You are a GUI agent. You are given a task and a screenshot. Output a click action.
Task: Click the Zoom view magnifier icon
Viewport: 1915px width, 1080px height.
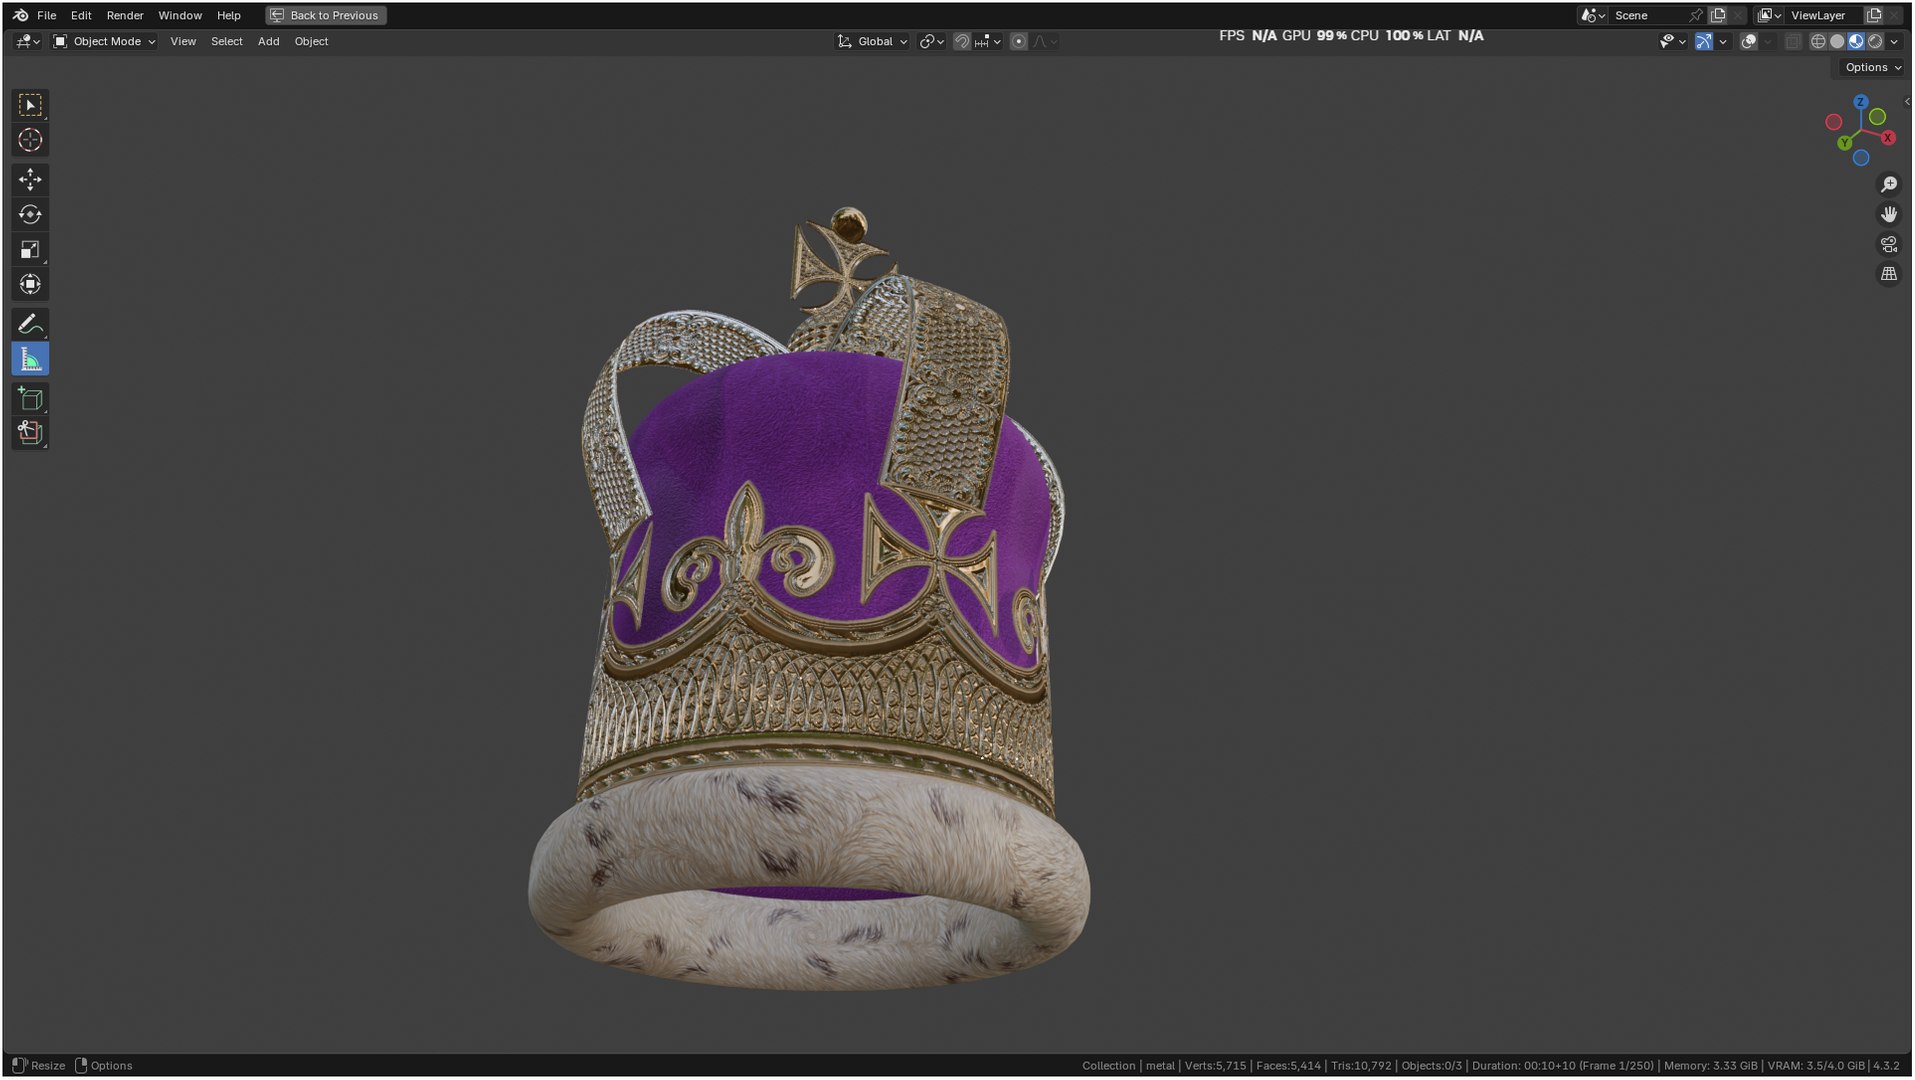(x=1889, y=185)
